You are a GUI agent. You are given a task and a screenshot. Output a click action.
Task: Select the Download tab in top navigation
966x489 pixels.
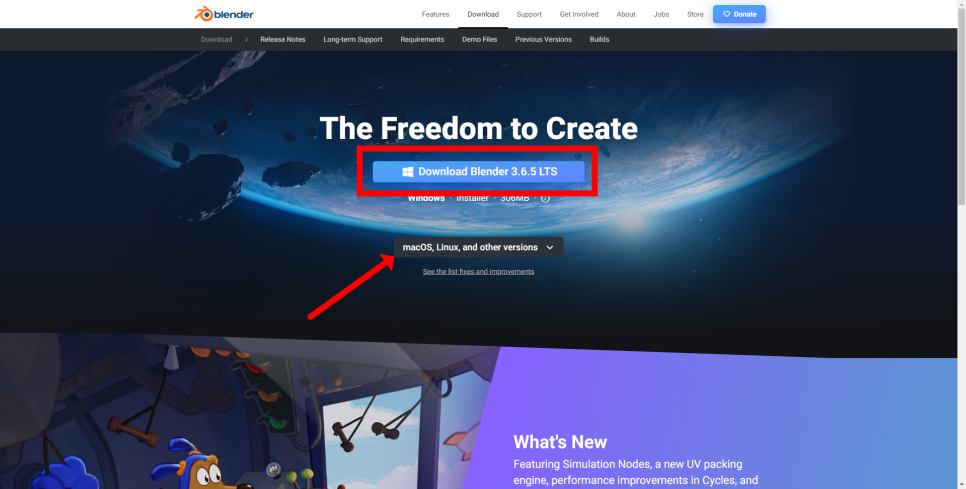point(483,14)
